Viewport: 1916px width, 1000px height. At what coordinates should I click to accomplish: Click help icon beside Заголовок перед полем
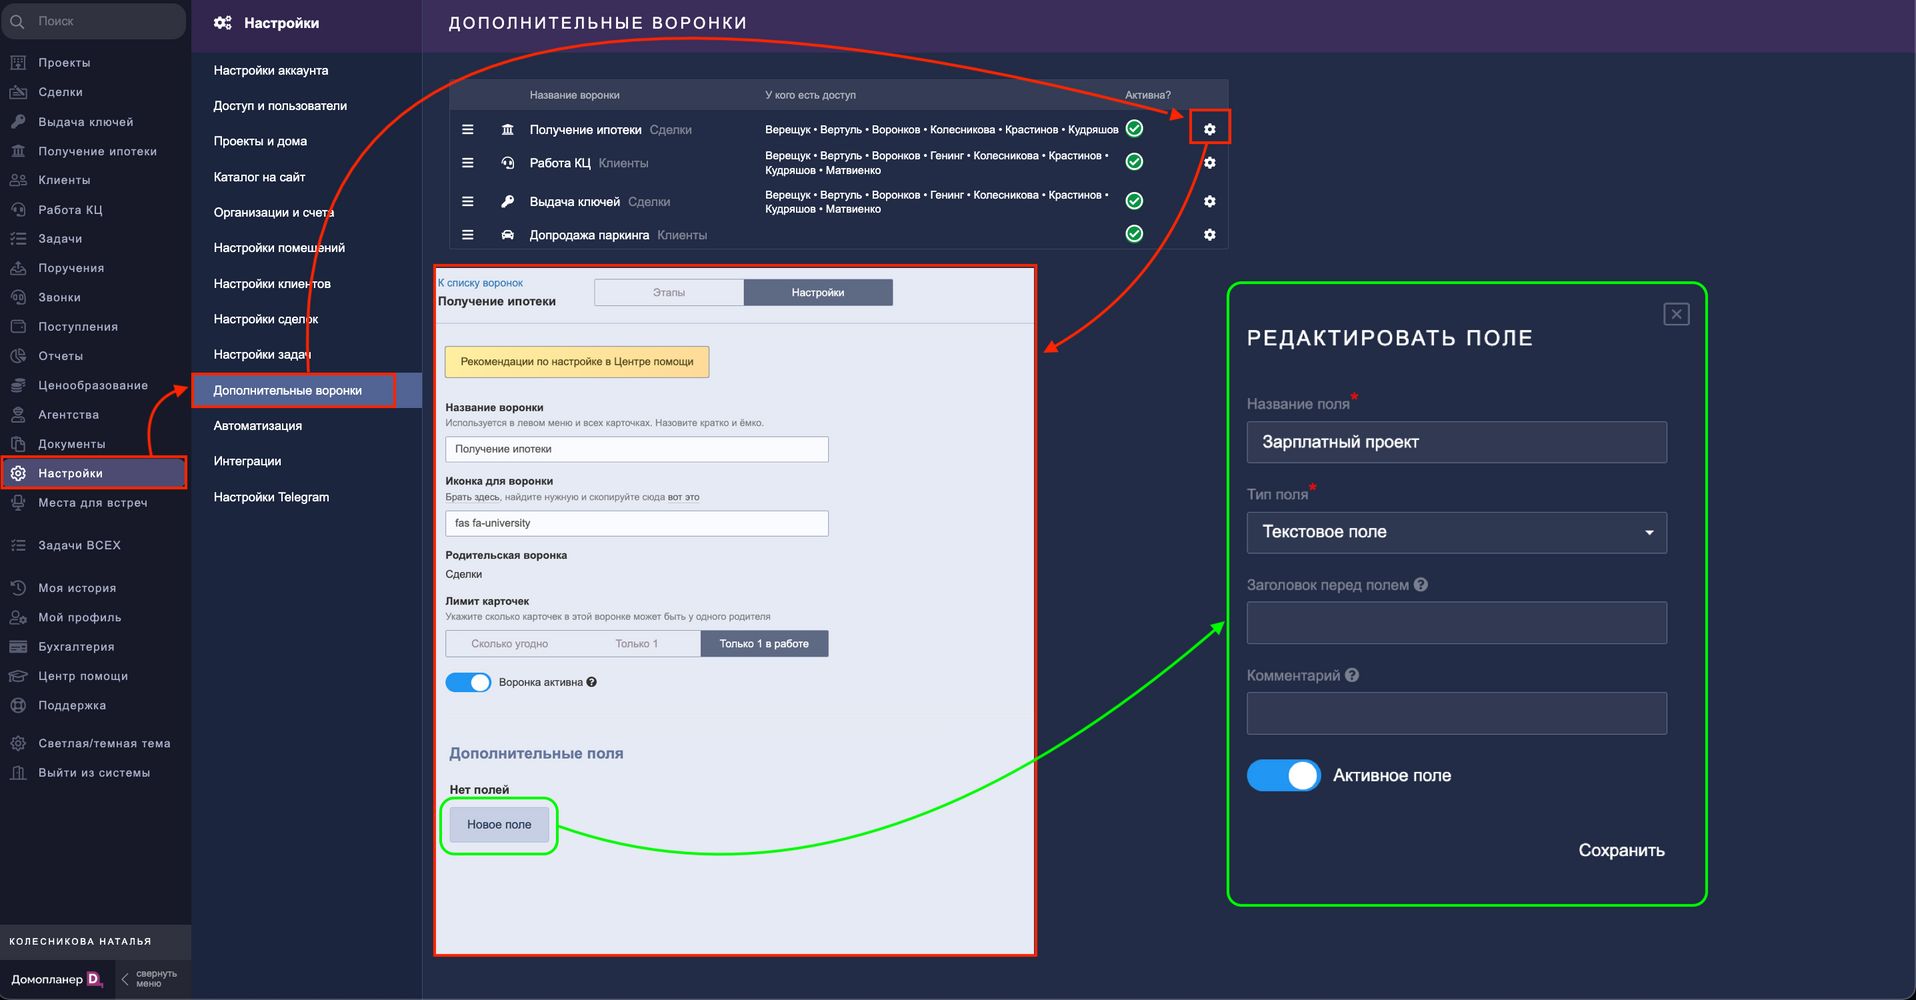(x=1421, y=585)
